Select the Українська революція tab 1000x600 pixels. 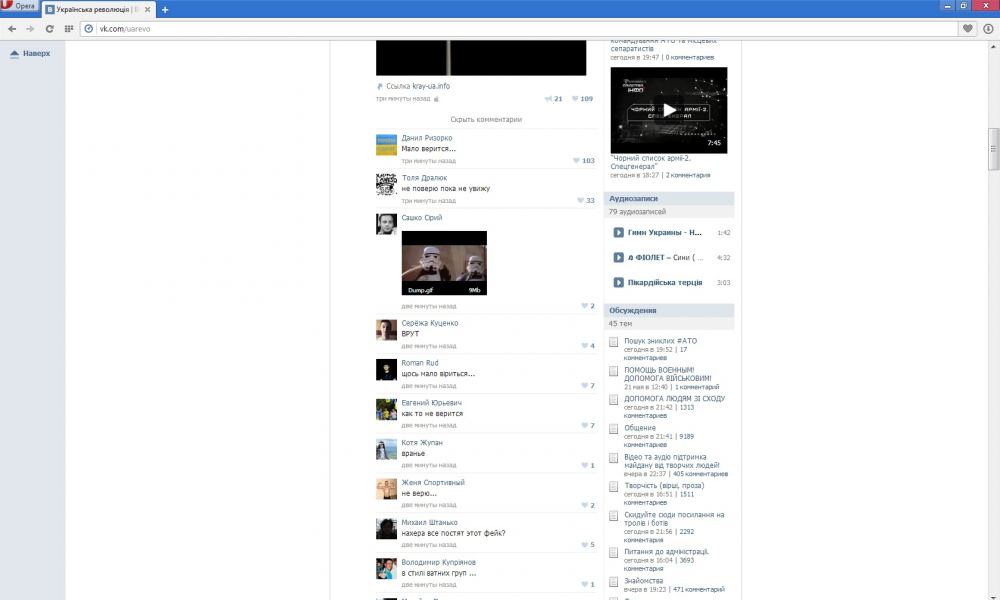pyautogui.click(x=99, y=10)
